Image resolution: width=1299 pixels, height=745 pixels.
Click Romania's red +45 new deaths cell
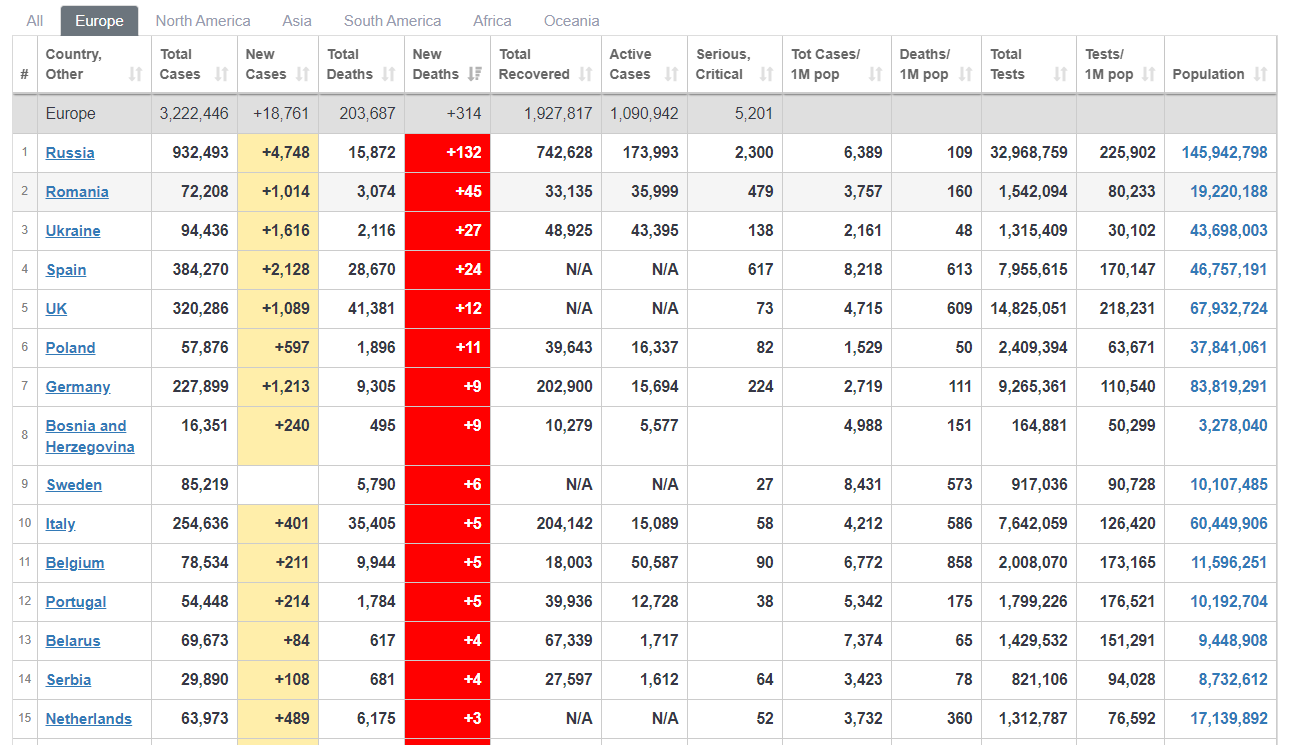pos(447,192)
